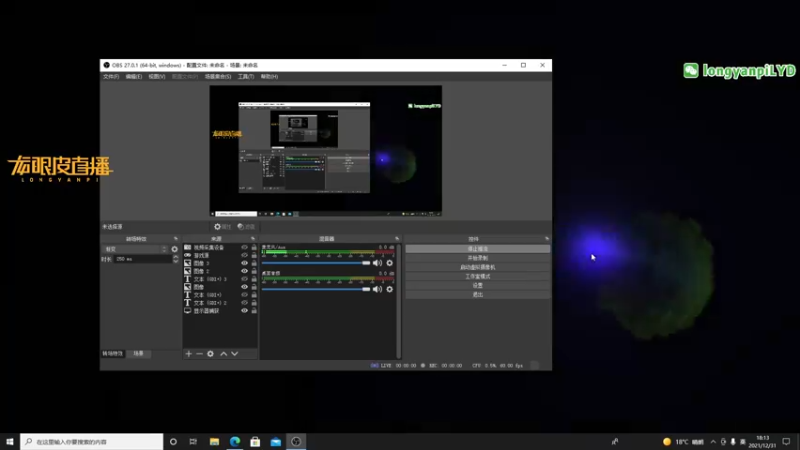800x450 pixels.
Task: Move source down with the down arrow
Action: point(235,354)
